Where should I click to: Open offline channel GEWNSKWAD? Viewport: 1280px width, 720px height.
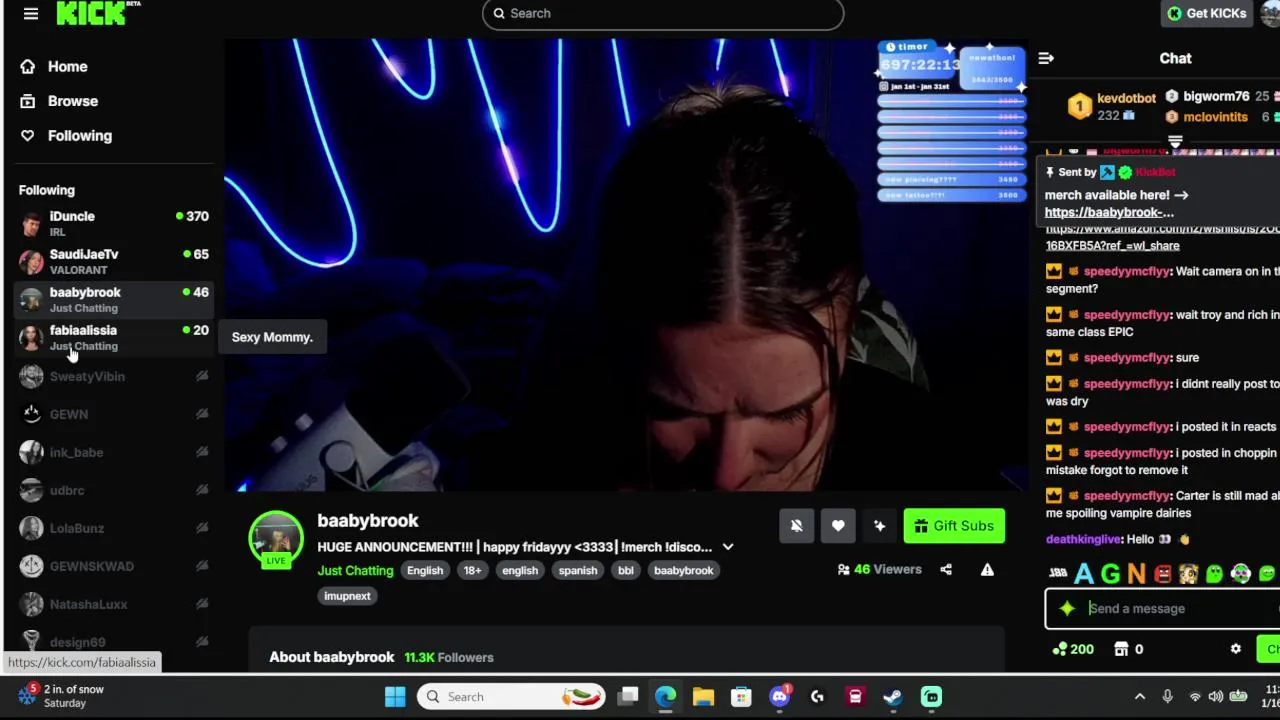(x=114, y=566)
